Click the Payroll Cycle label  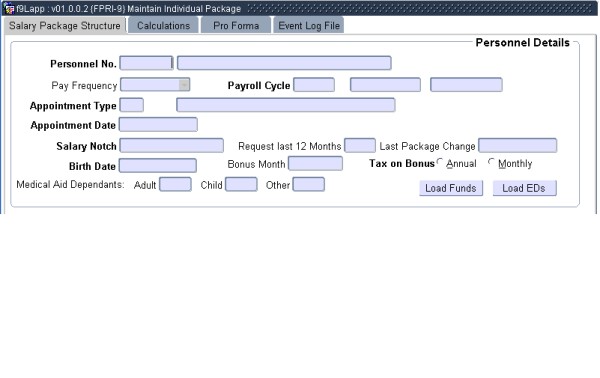(x=259, y=86)
